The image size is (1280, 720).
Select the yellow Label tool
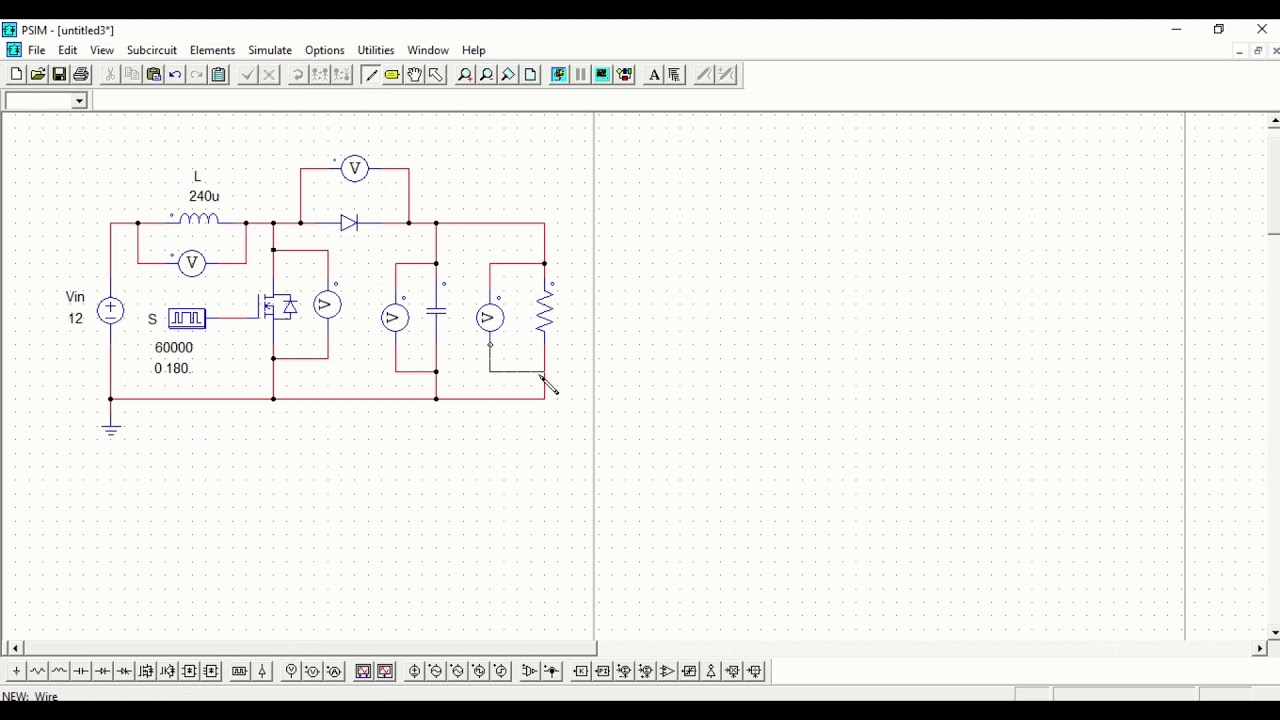393,74
